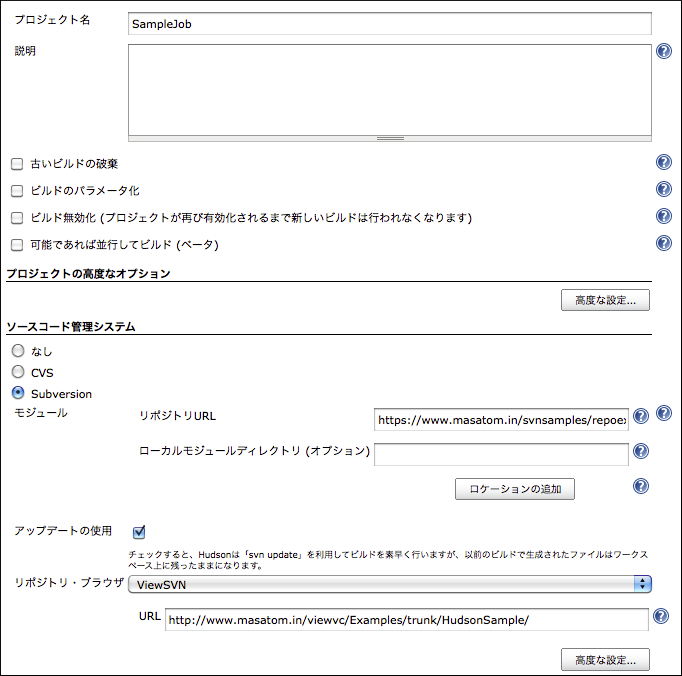Open help for ビルドのパラメータ化 option
Screen dimensions: 682x676
(x=663, y=190)
